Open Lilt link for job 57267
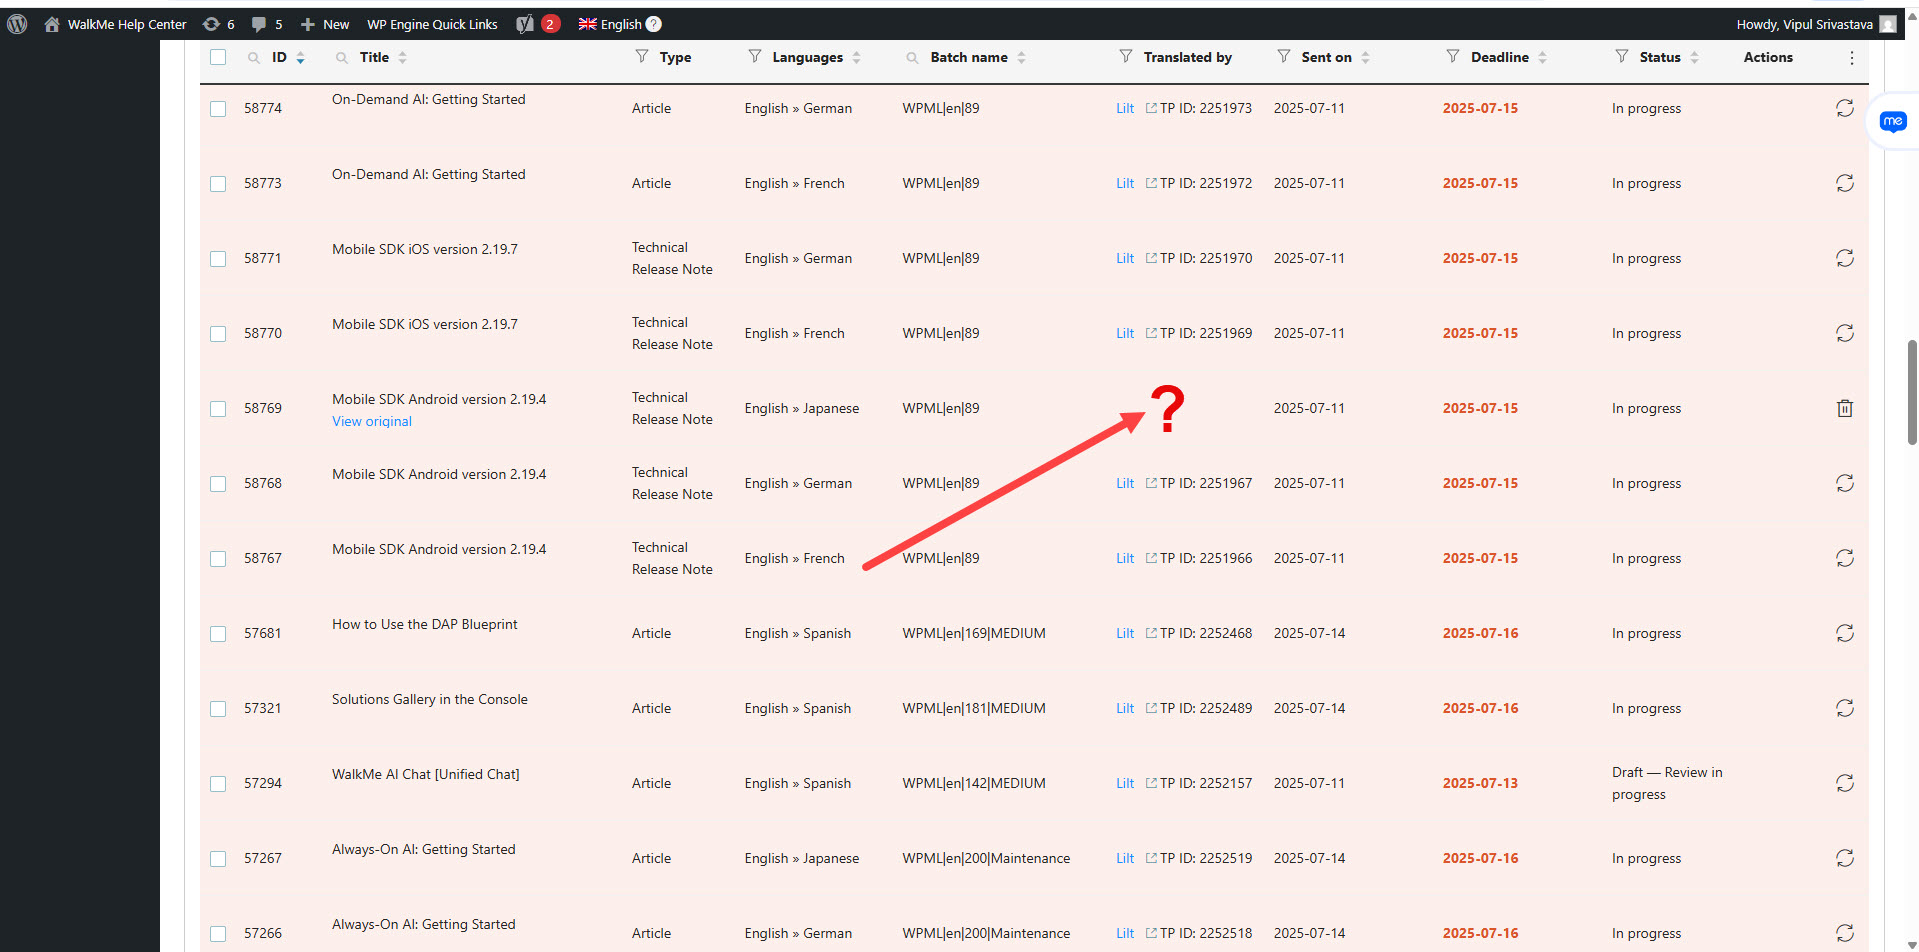Viewport: 1919px width, 952px height. [1125, 858]
